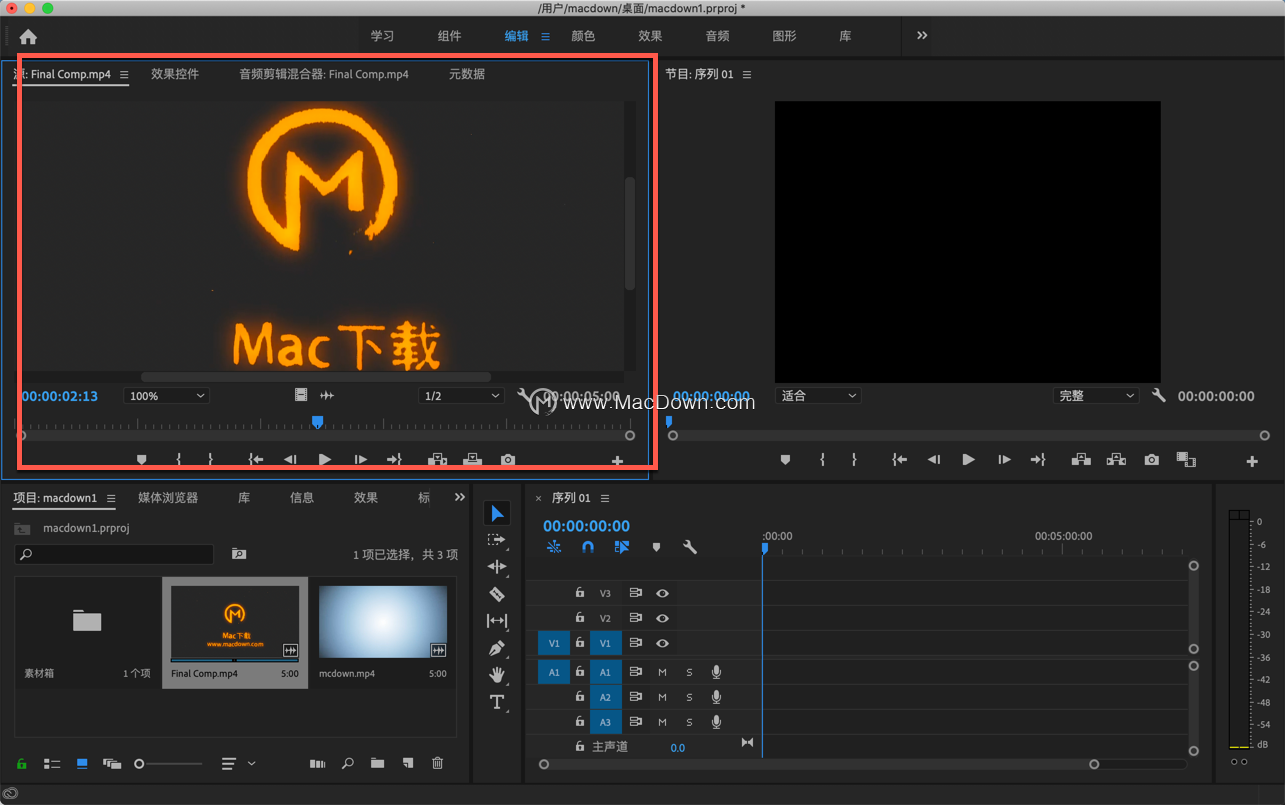Image resolution: width=1285 pixels, height=805 pixels.
Task: Toggle Linked Selection in timeline
Action: tap(622, 547)
